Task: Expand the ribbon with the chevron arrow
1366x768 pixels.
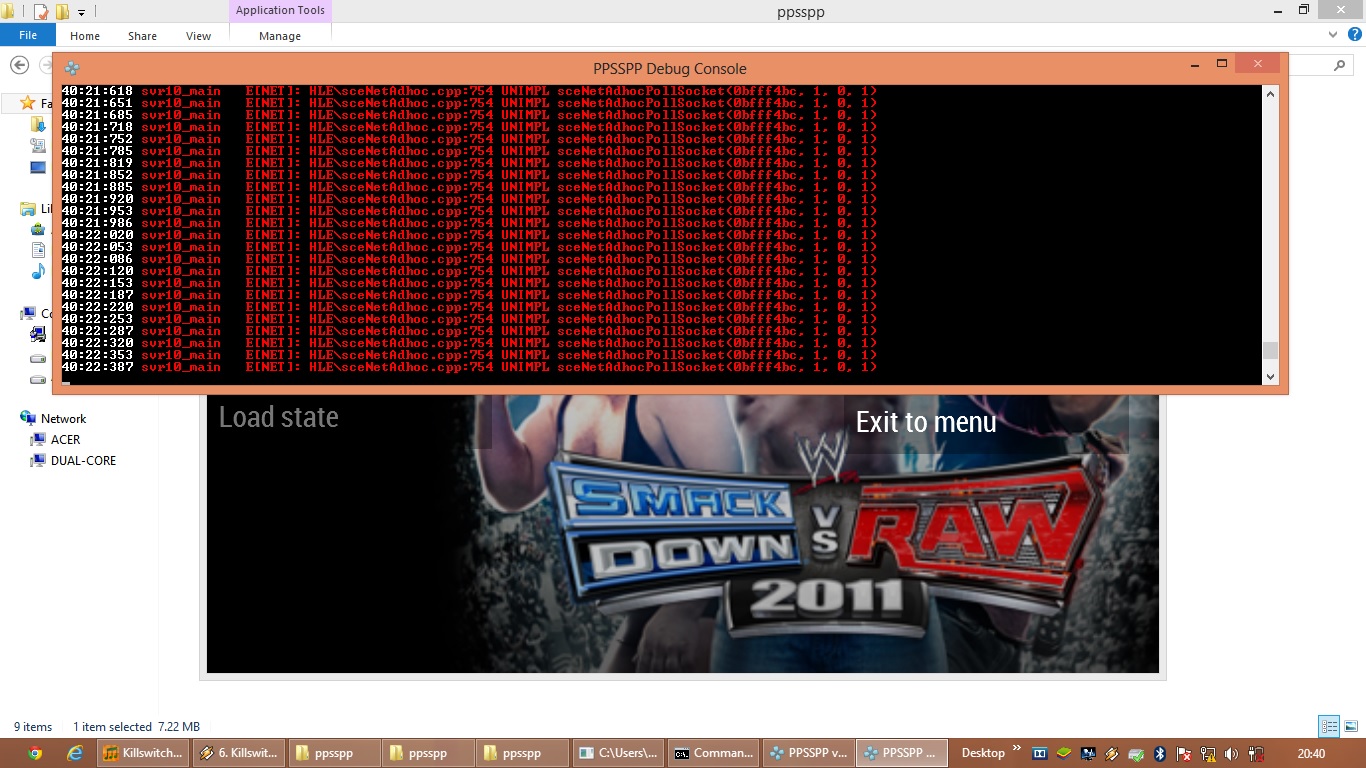Action: 1333,34
